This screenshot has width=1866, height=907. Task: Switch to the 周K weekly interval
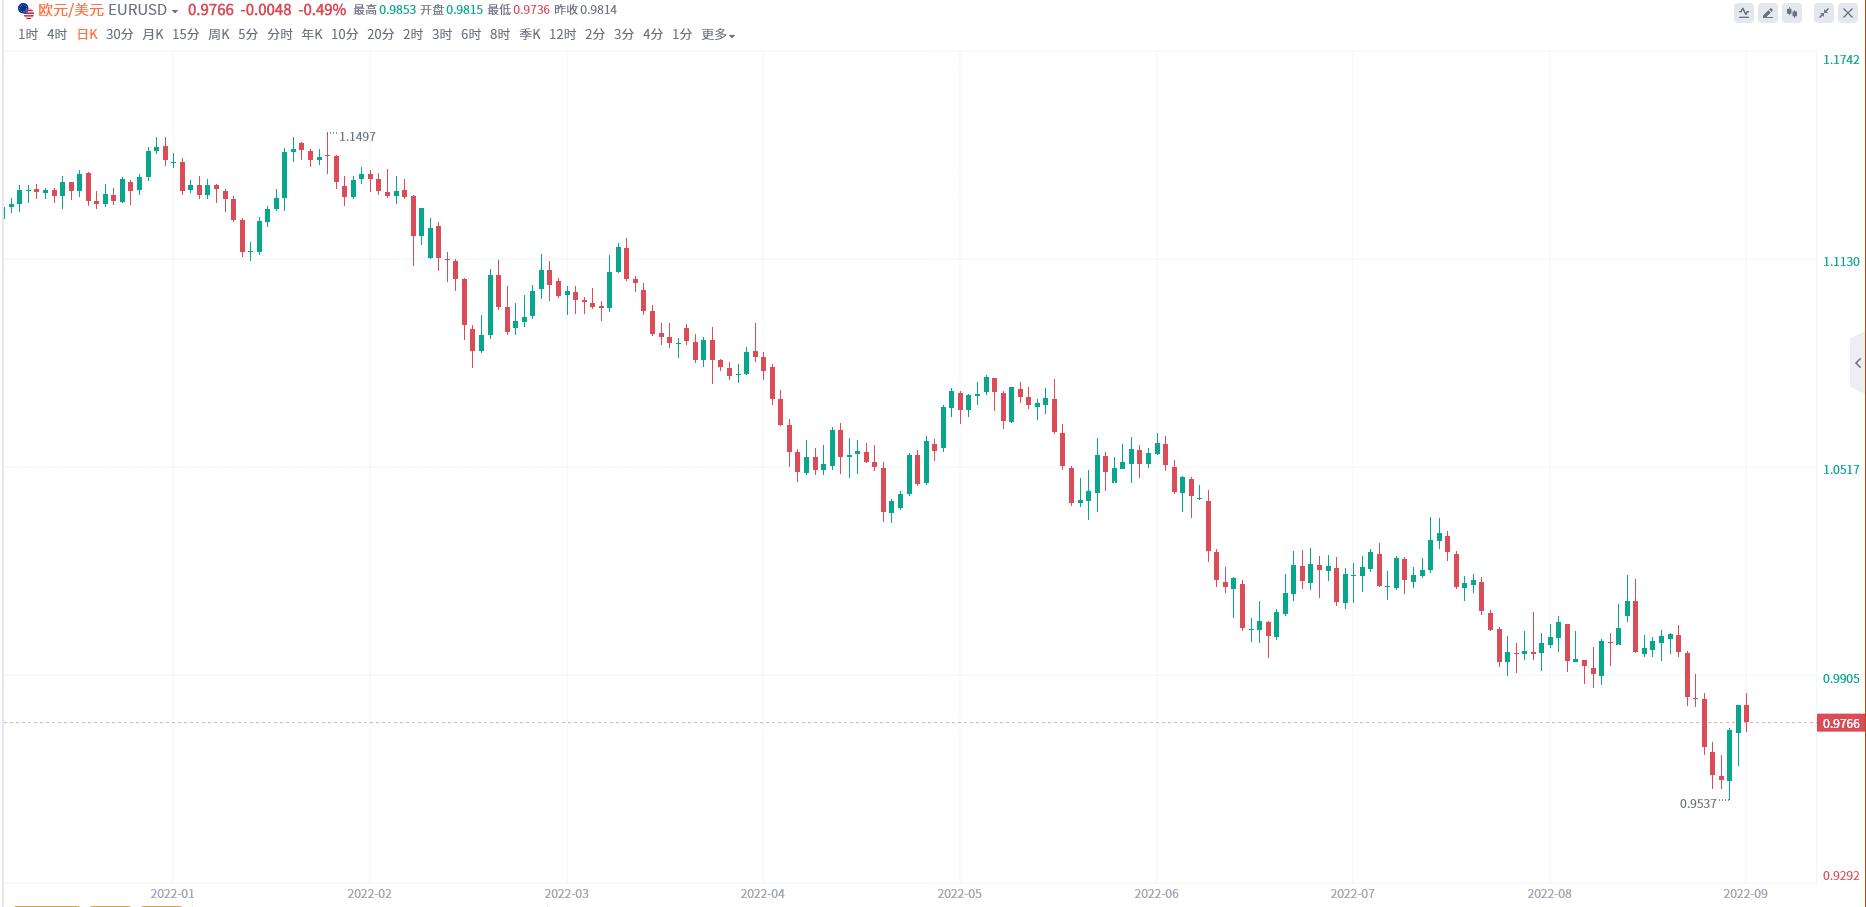(x=218, y=35)
